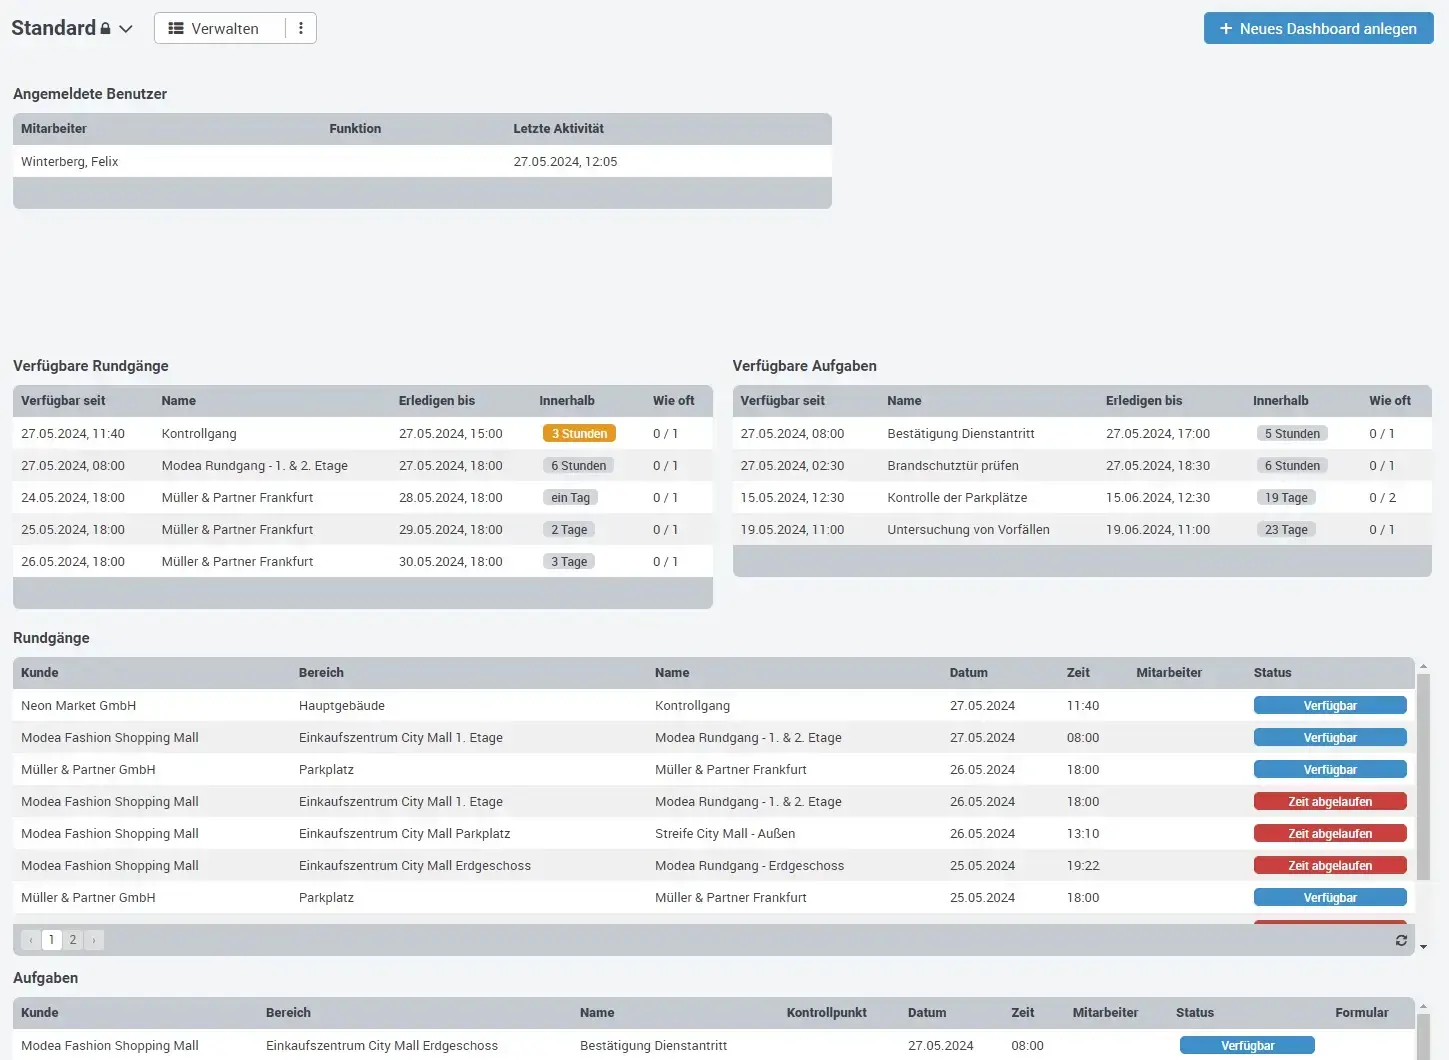Screen dimensions: 1449x1060
Task: Select the row for Winterberg, Felix
Action: pyautogui.click(x=400, y=161)
